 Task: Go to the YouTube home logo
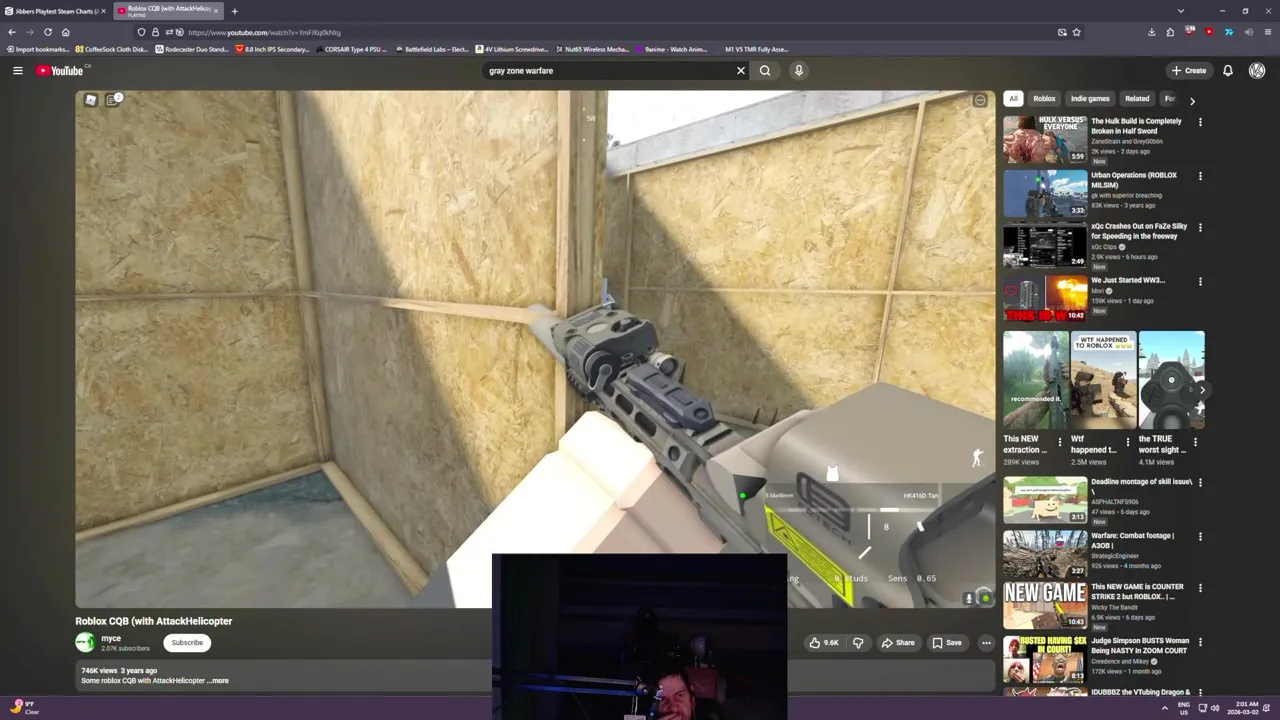pyautogui.click(x=62, y=71)
